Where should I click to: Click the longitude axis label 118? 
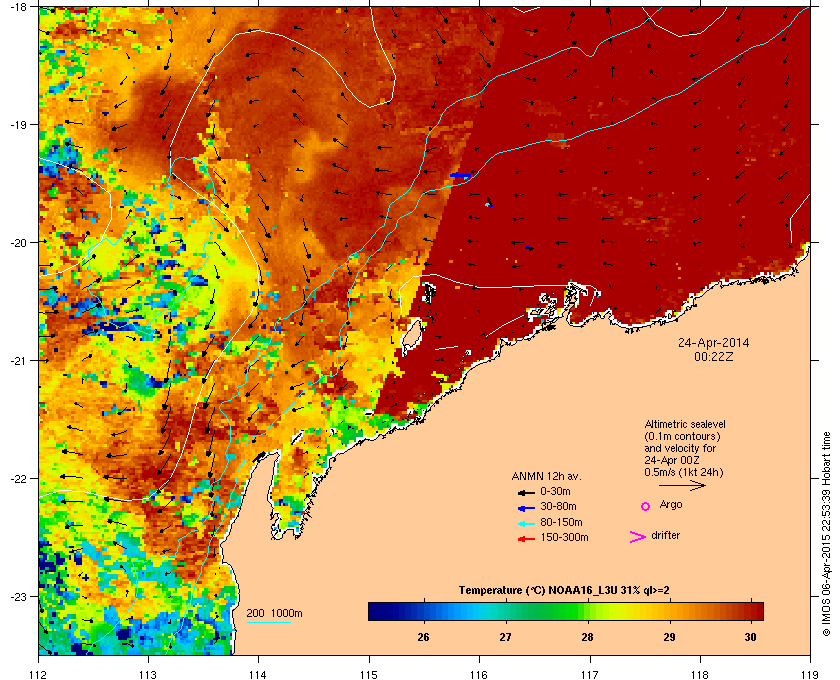pyautogui.click(x=700, y=675)
